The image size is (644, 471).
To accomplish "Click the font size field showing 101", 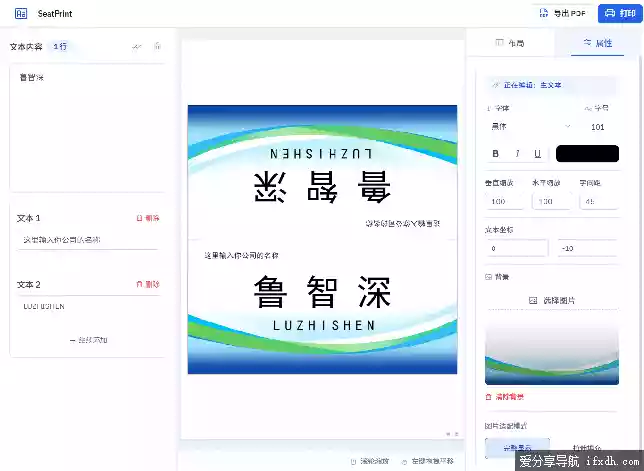I will click(x=598, y=127).
